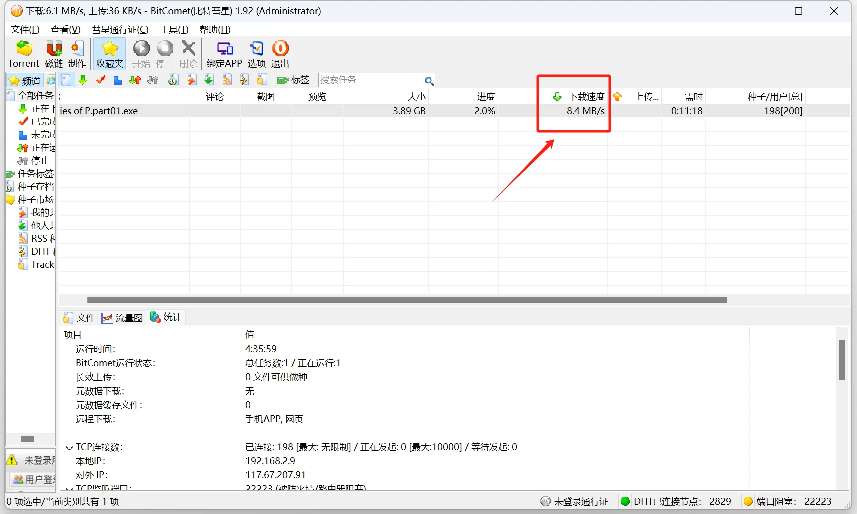
Task: Open Options (选项) from the toolbar
Action: 257,52
